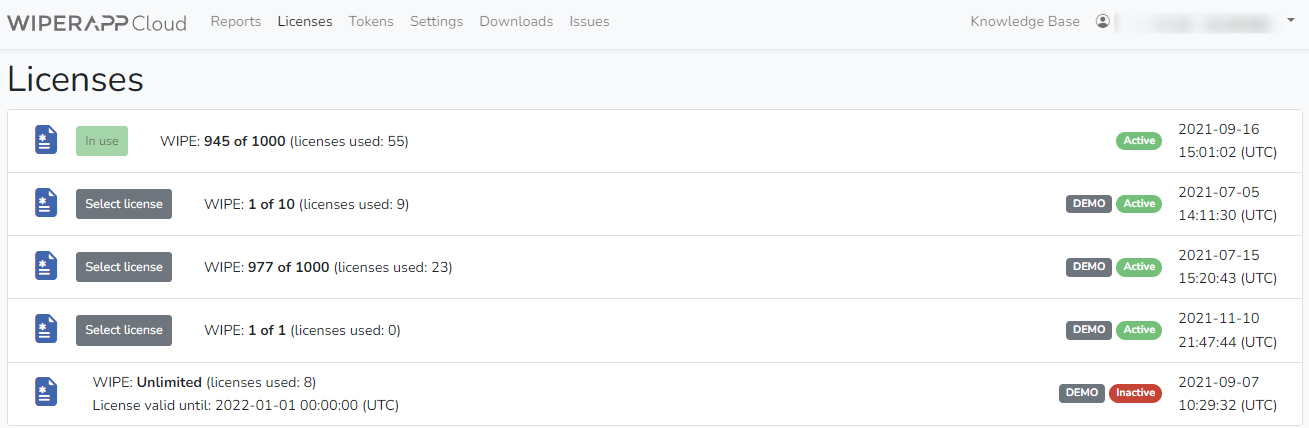Viewport: 1309px width, 428px height.
Task: Open the Settings page
Action: tap(436, 21)
